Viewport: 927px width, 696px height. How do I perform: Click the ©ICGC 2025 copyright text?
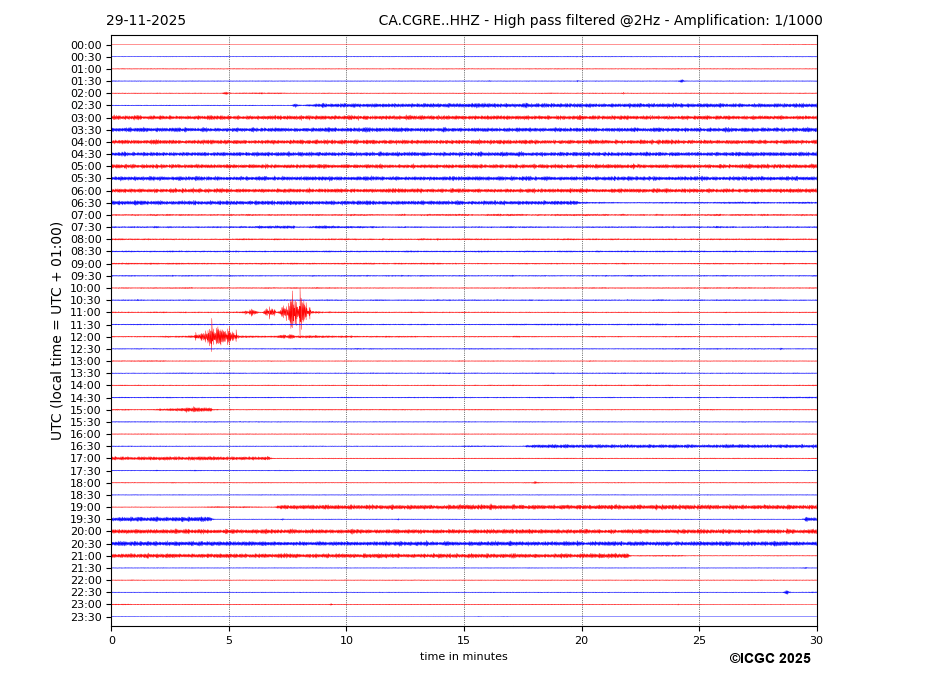click(769, 659)
